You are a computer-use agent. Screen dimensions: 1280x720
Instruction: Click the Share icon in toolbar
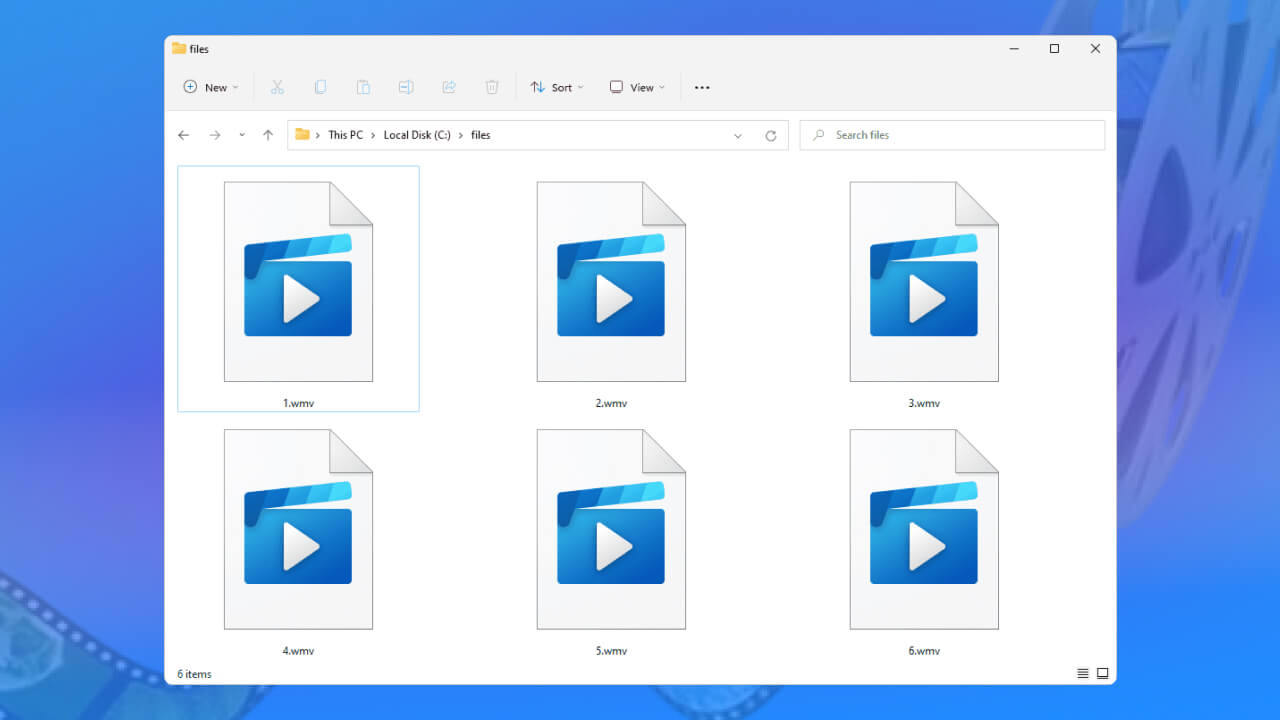[449, 87]
